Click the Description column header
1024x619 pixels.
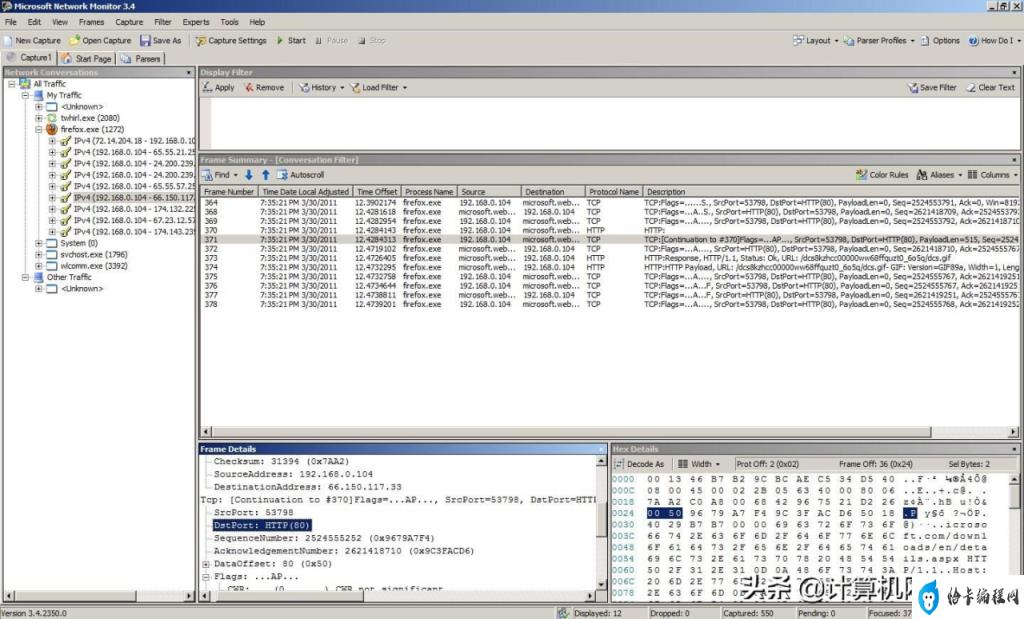coord(831,192)
